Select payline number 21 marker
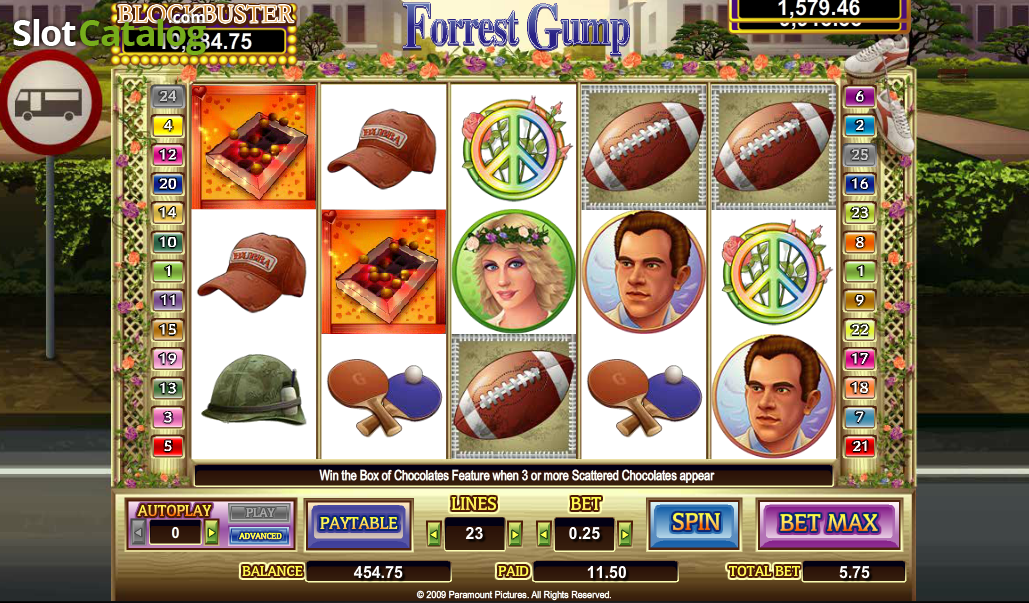 860,446
